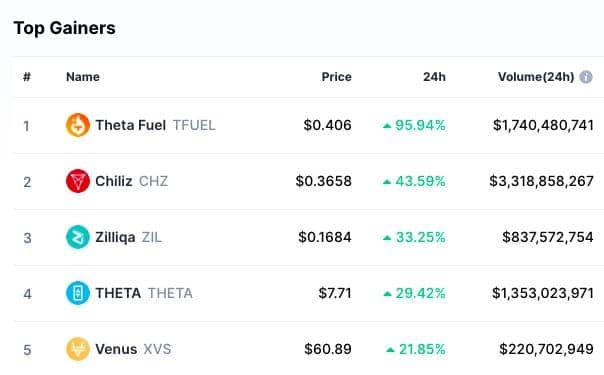Sort table by Name column header
604x375 pixels.
click(83, 77)
